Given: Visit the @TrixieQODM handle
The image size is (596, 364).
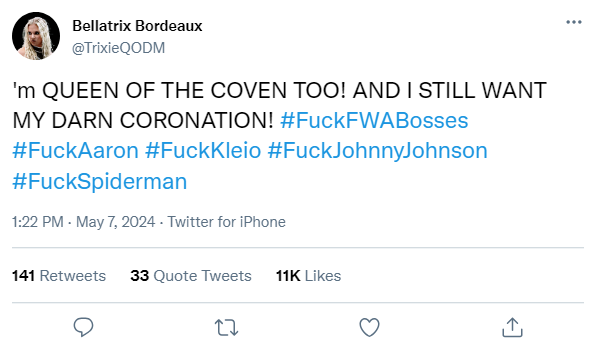Looking at the screenshot, I should tap(119, 48).
